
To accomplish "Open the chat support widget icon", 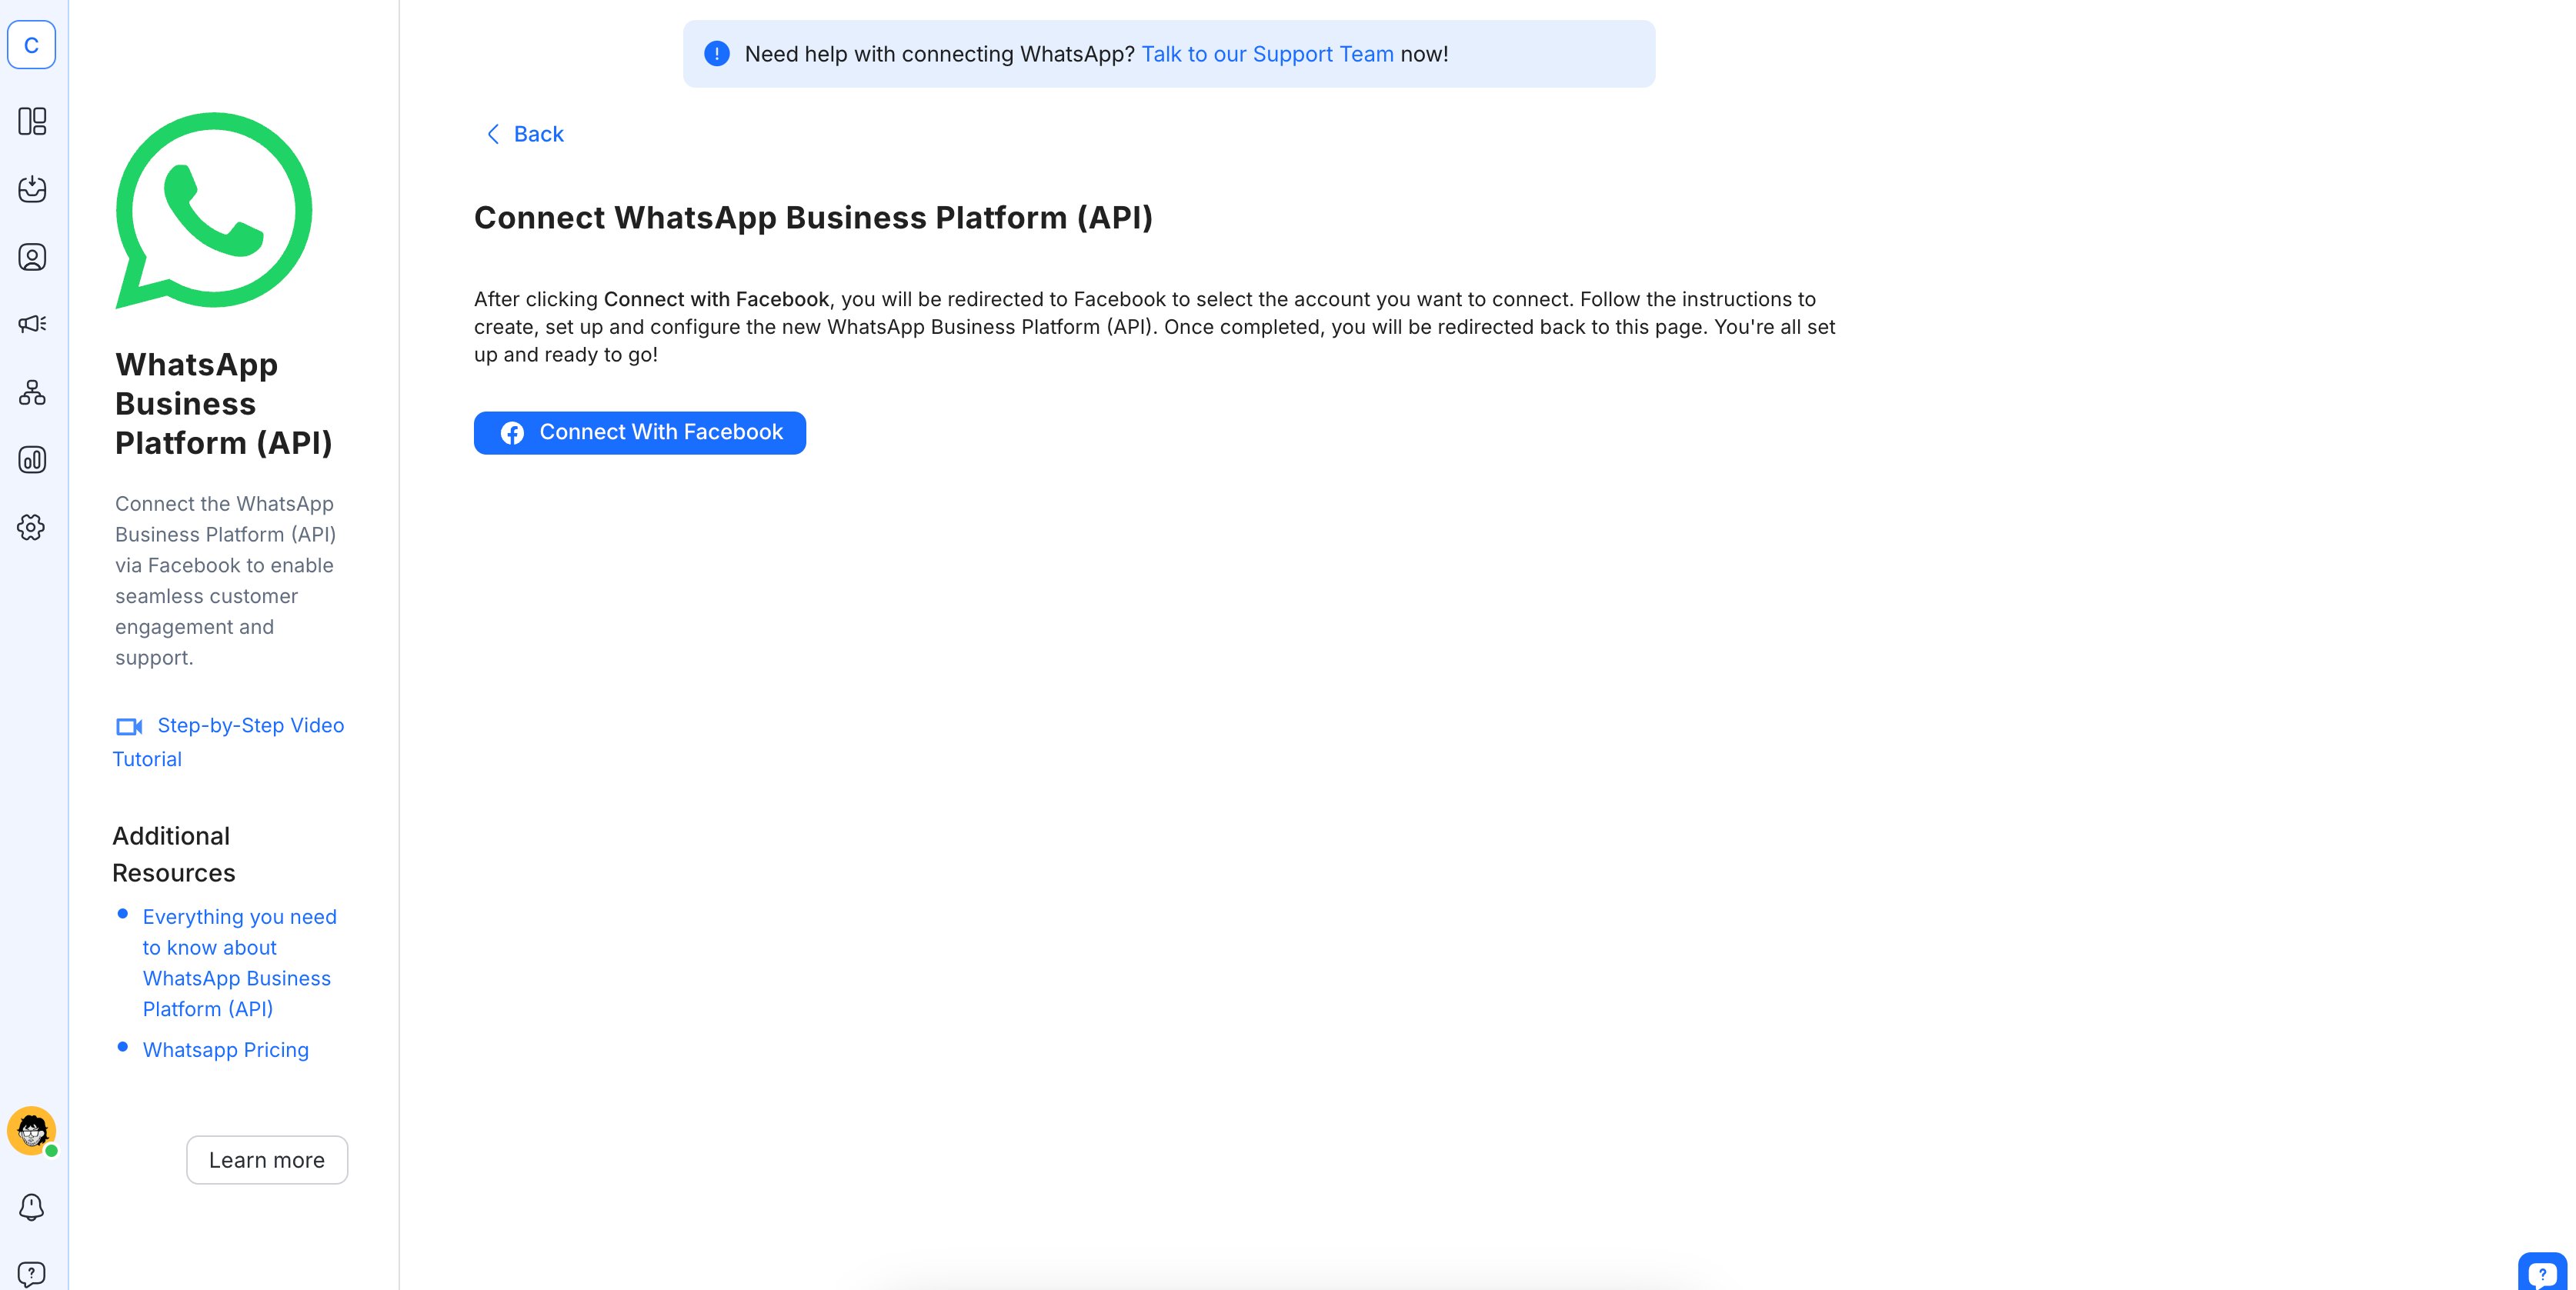I will [2542, 1272].
